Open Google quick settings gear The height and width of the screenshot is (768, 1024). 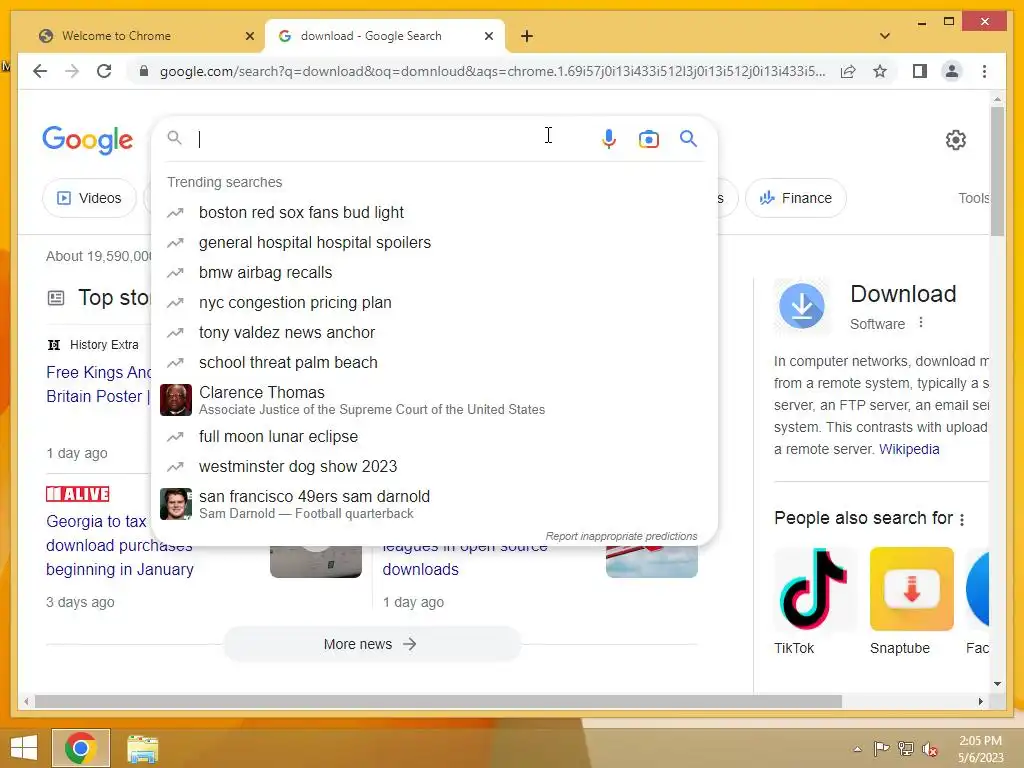pyautogui.click(x=955, y=139)
